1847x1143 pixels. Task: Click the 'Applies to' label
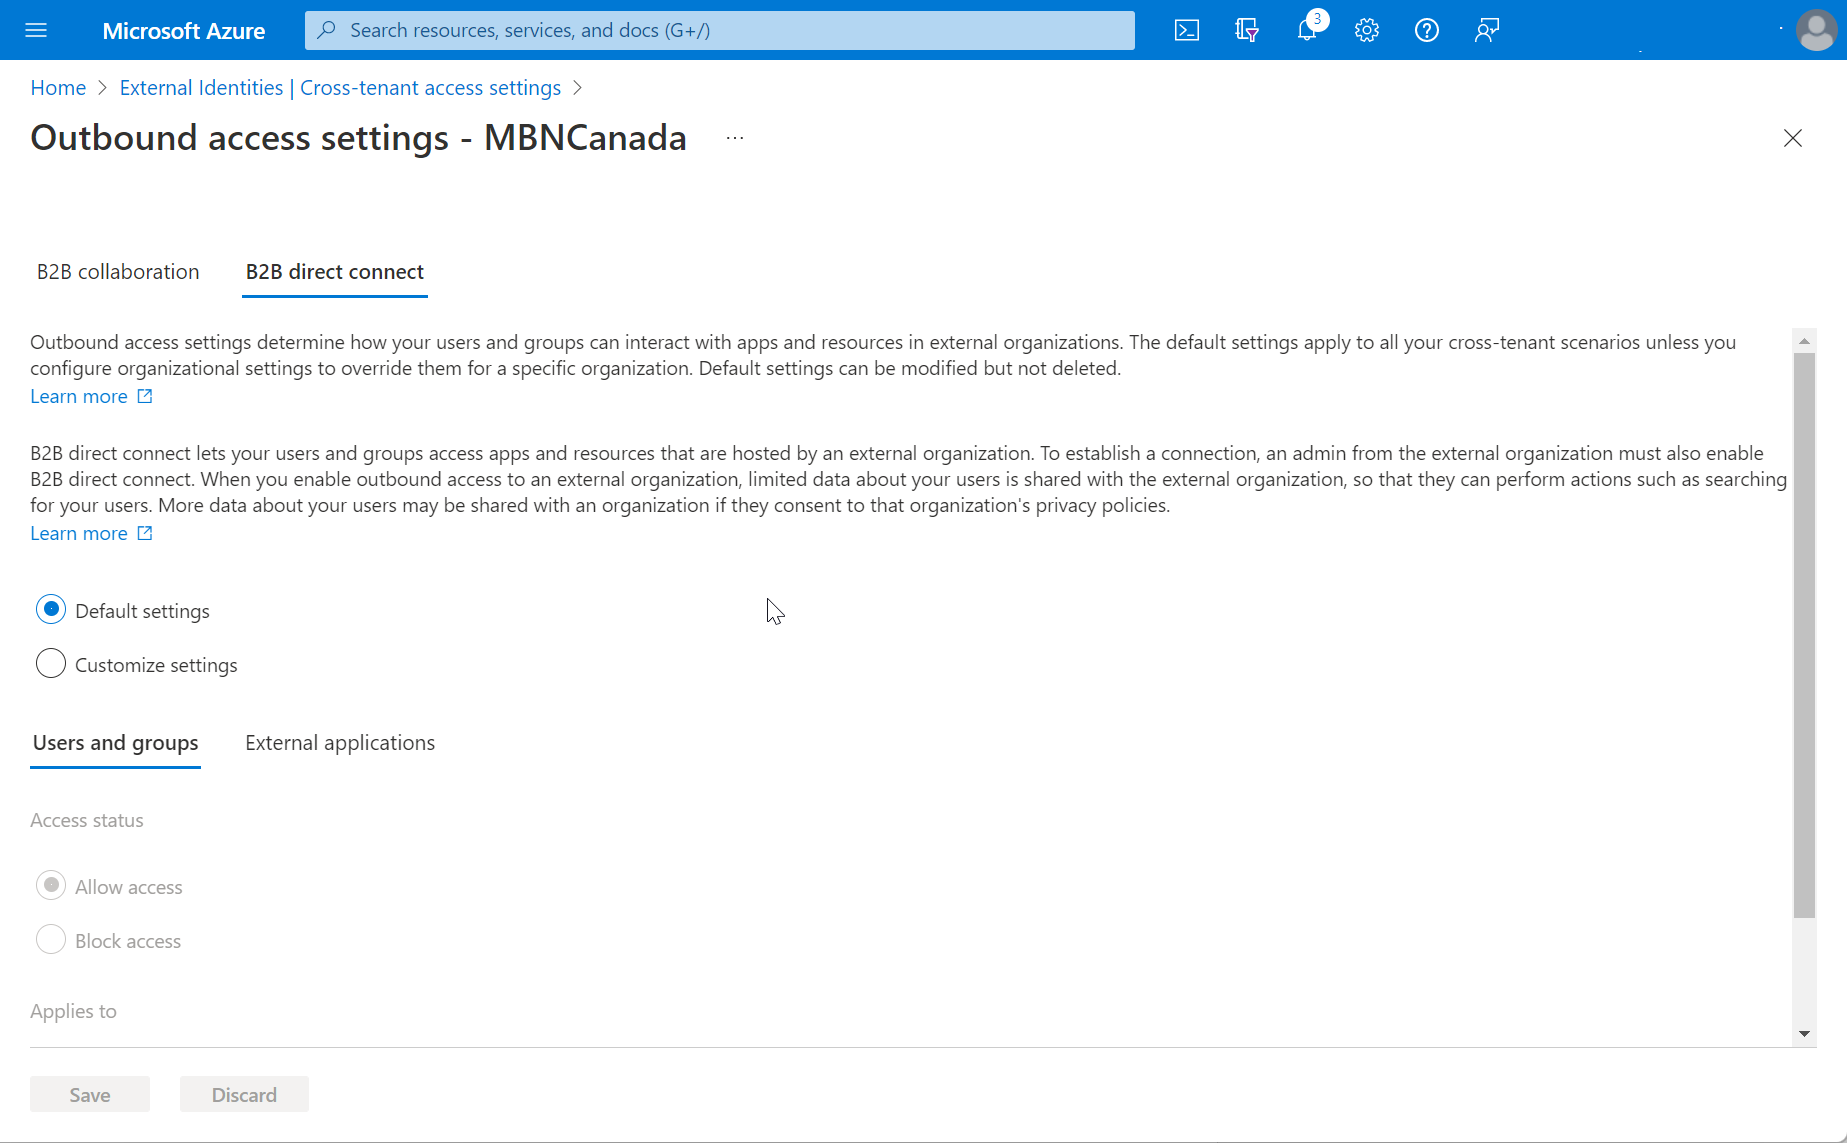point(73,1011)
